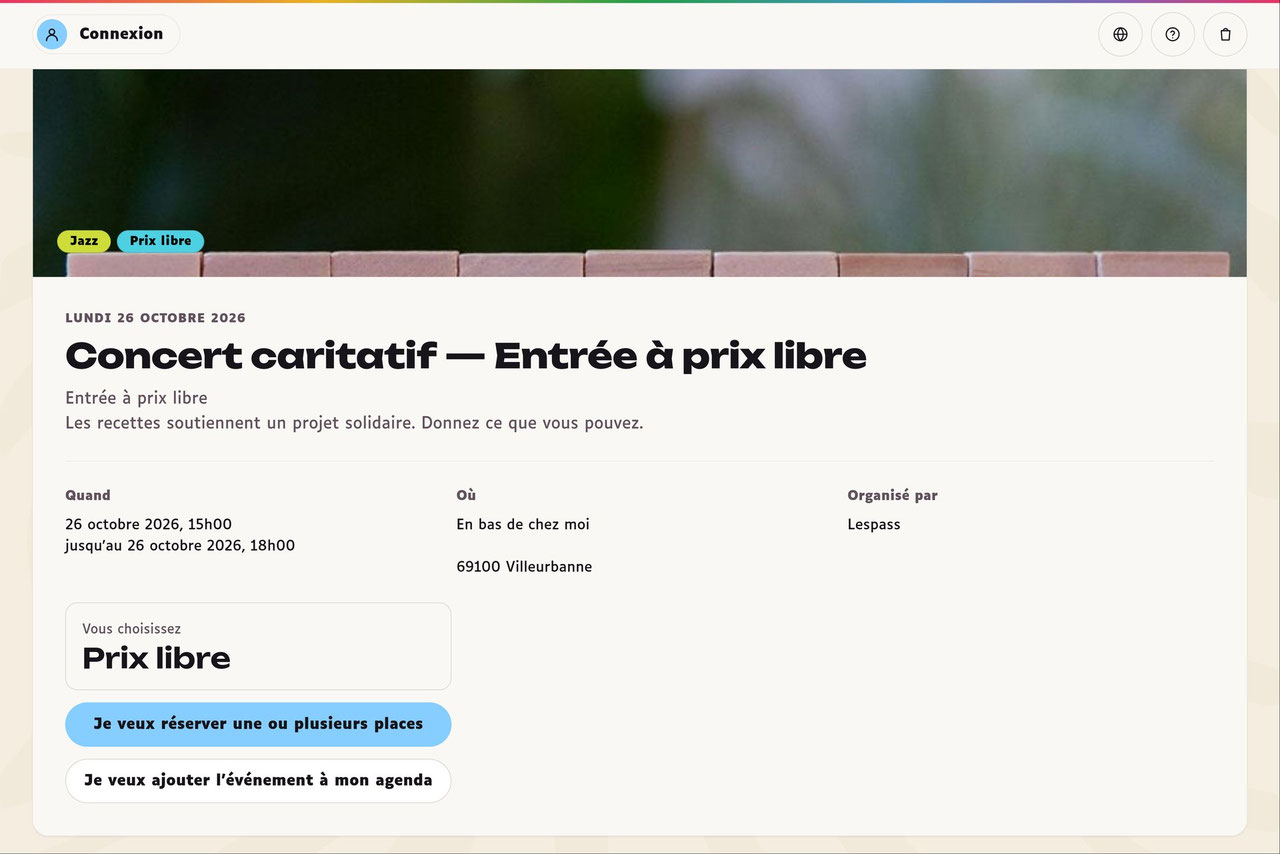
Task: Click the Vous choisissez label
Action: coord(132,629)
